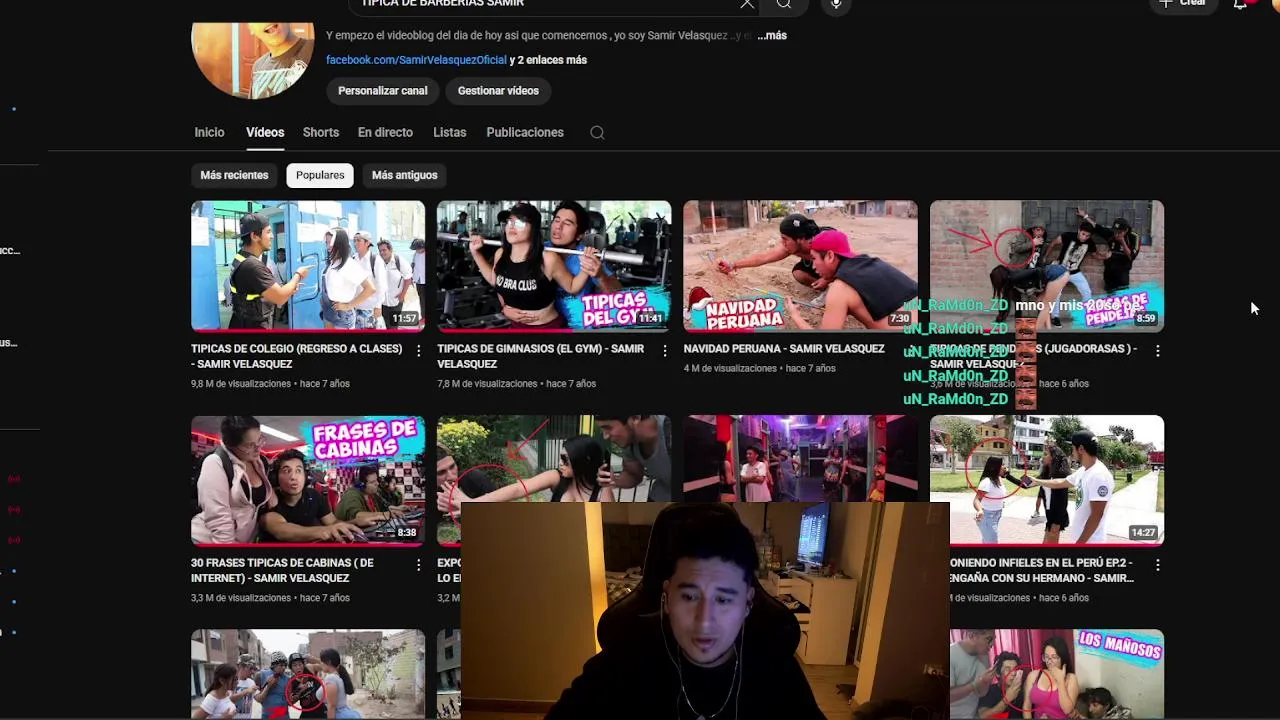Sort videos by Más antiguos
This screenshot has height=720, width=1280.
click(405, 175)
